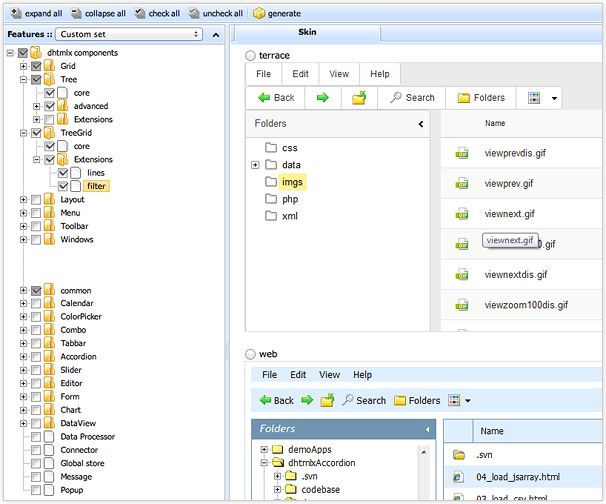Viewport: 606px width, 504px height.
Task: Click the view mode grid icon in web toolbar
Action: click(454, 400)
